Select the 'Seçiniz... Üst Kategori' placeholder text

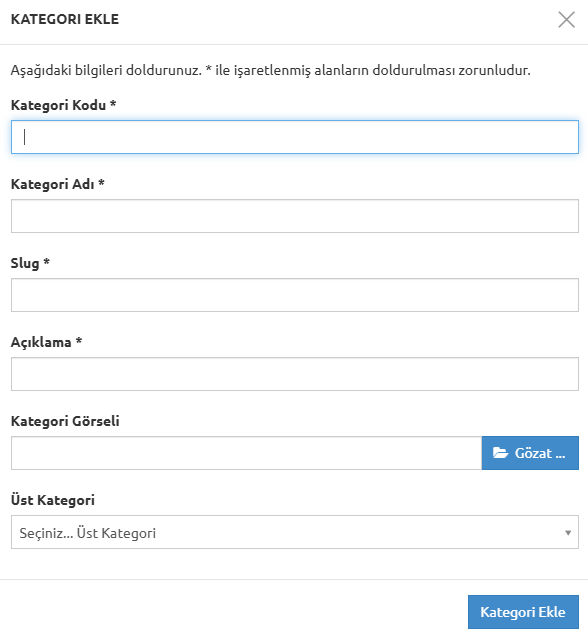coord(88,533)
